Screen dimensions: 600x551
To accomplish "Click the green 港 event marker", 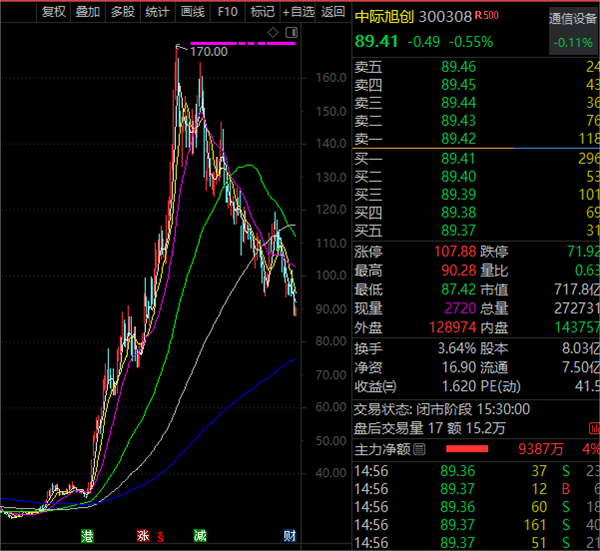I will coord(88,537).
